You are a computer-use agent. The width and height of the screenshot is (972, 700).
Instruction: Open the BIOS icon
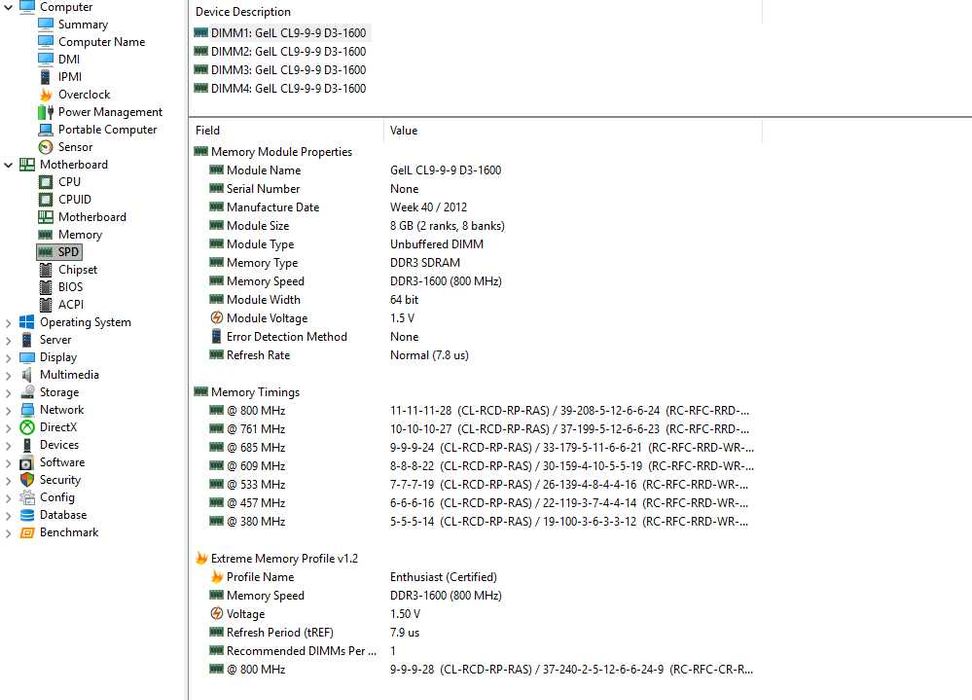tap(45, 287)
